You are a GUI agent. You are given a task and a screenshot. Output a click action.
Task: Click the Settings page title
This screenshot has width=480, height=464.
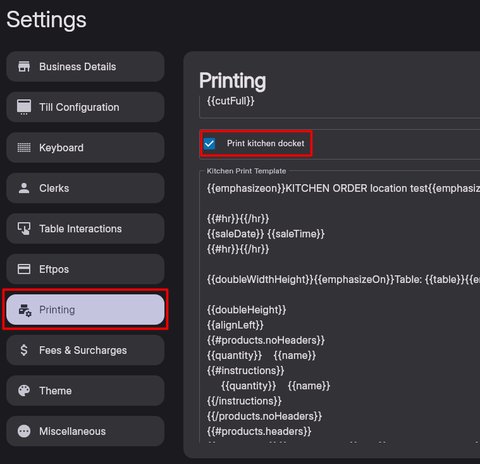(x=46, y=20)
